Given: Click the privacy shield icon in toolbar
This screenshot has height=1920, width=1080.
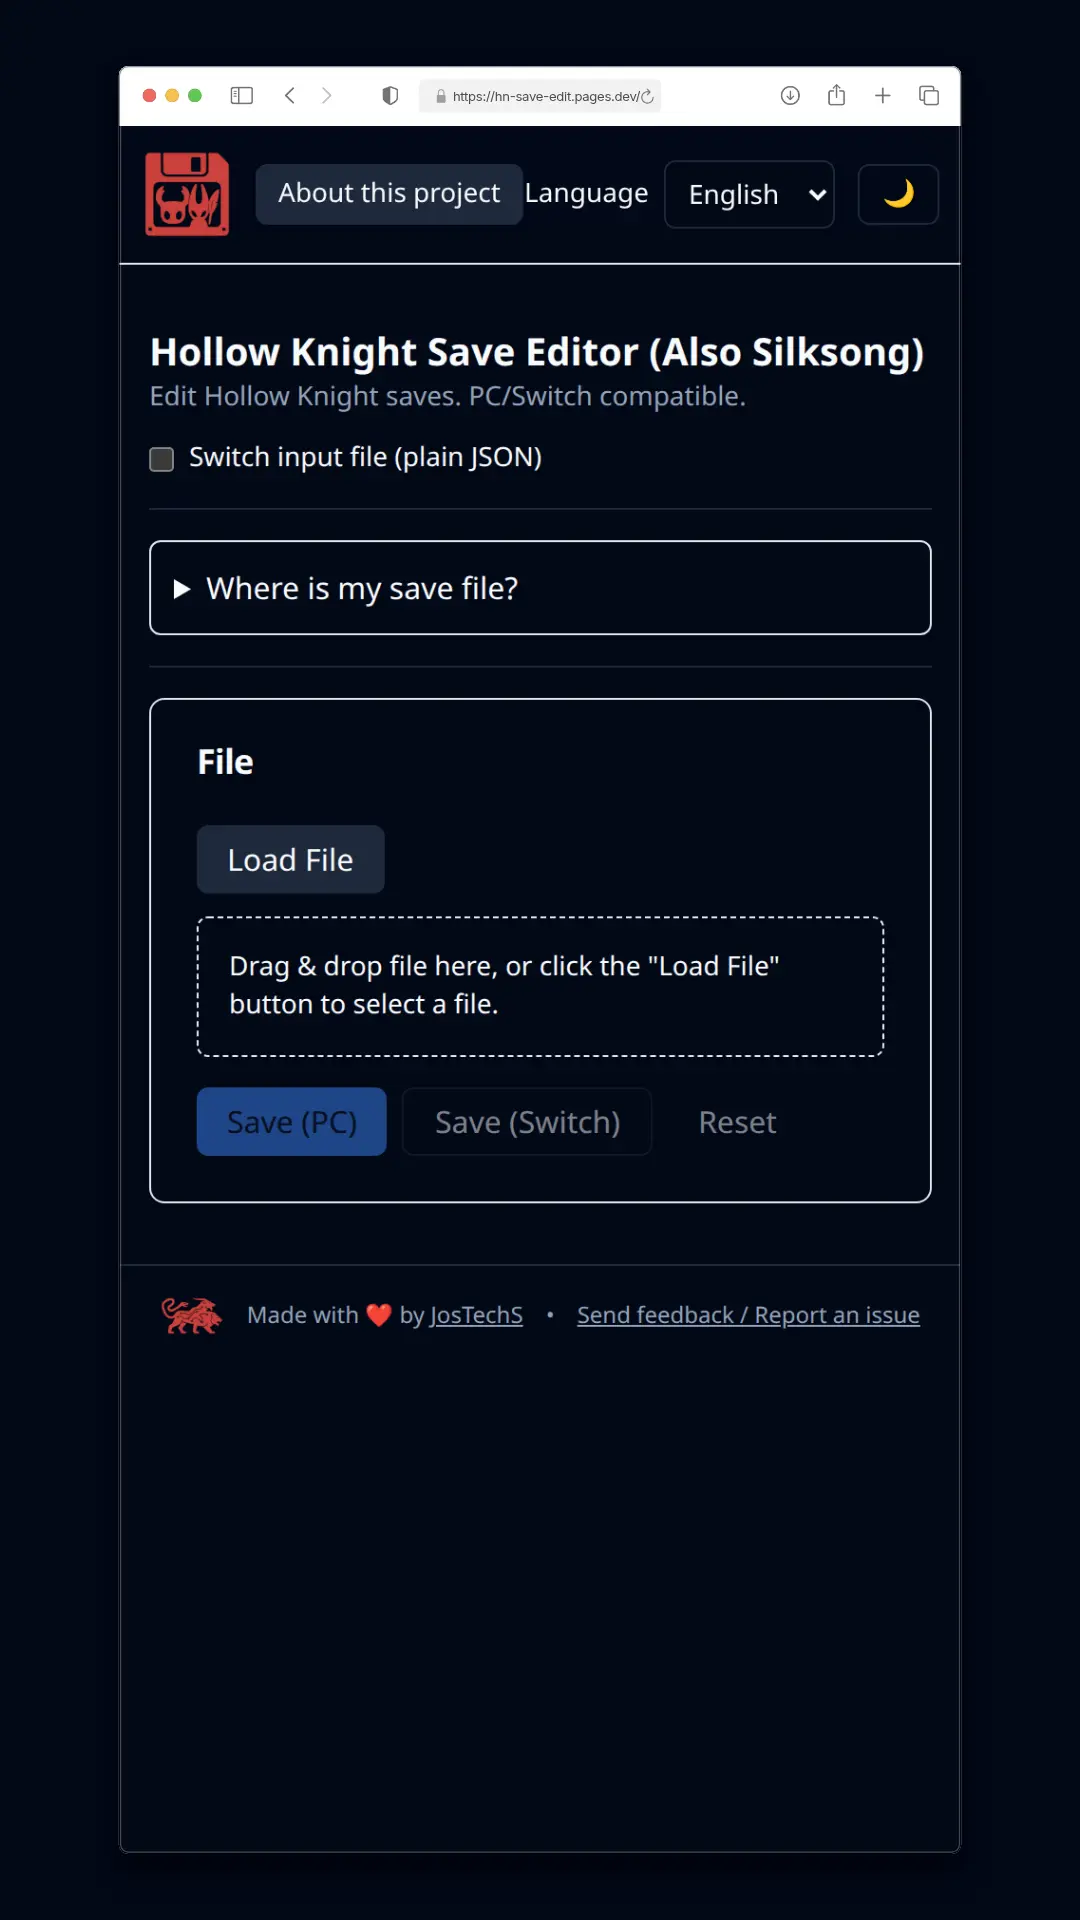Looking at the screenshot, I should tap(390, 96).
